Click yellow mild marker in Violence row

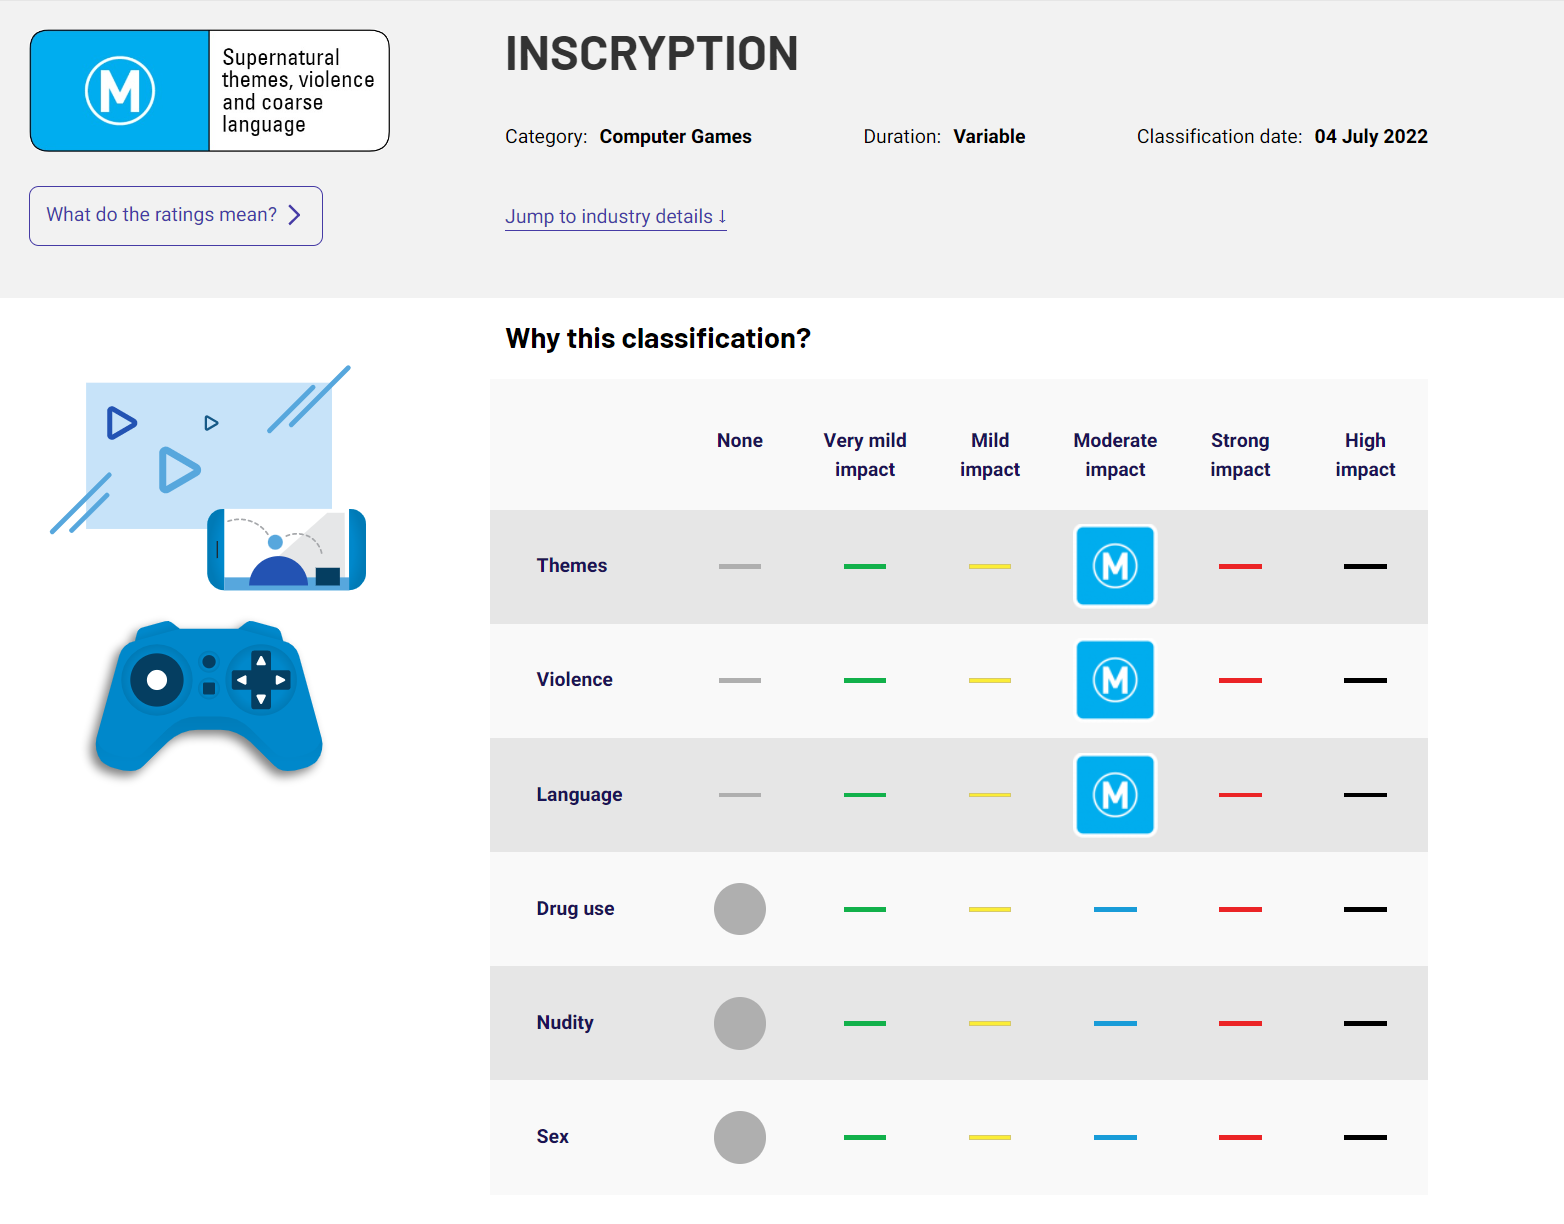click(x=990, y=681)
